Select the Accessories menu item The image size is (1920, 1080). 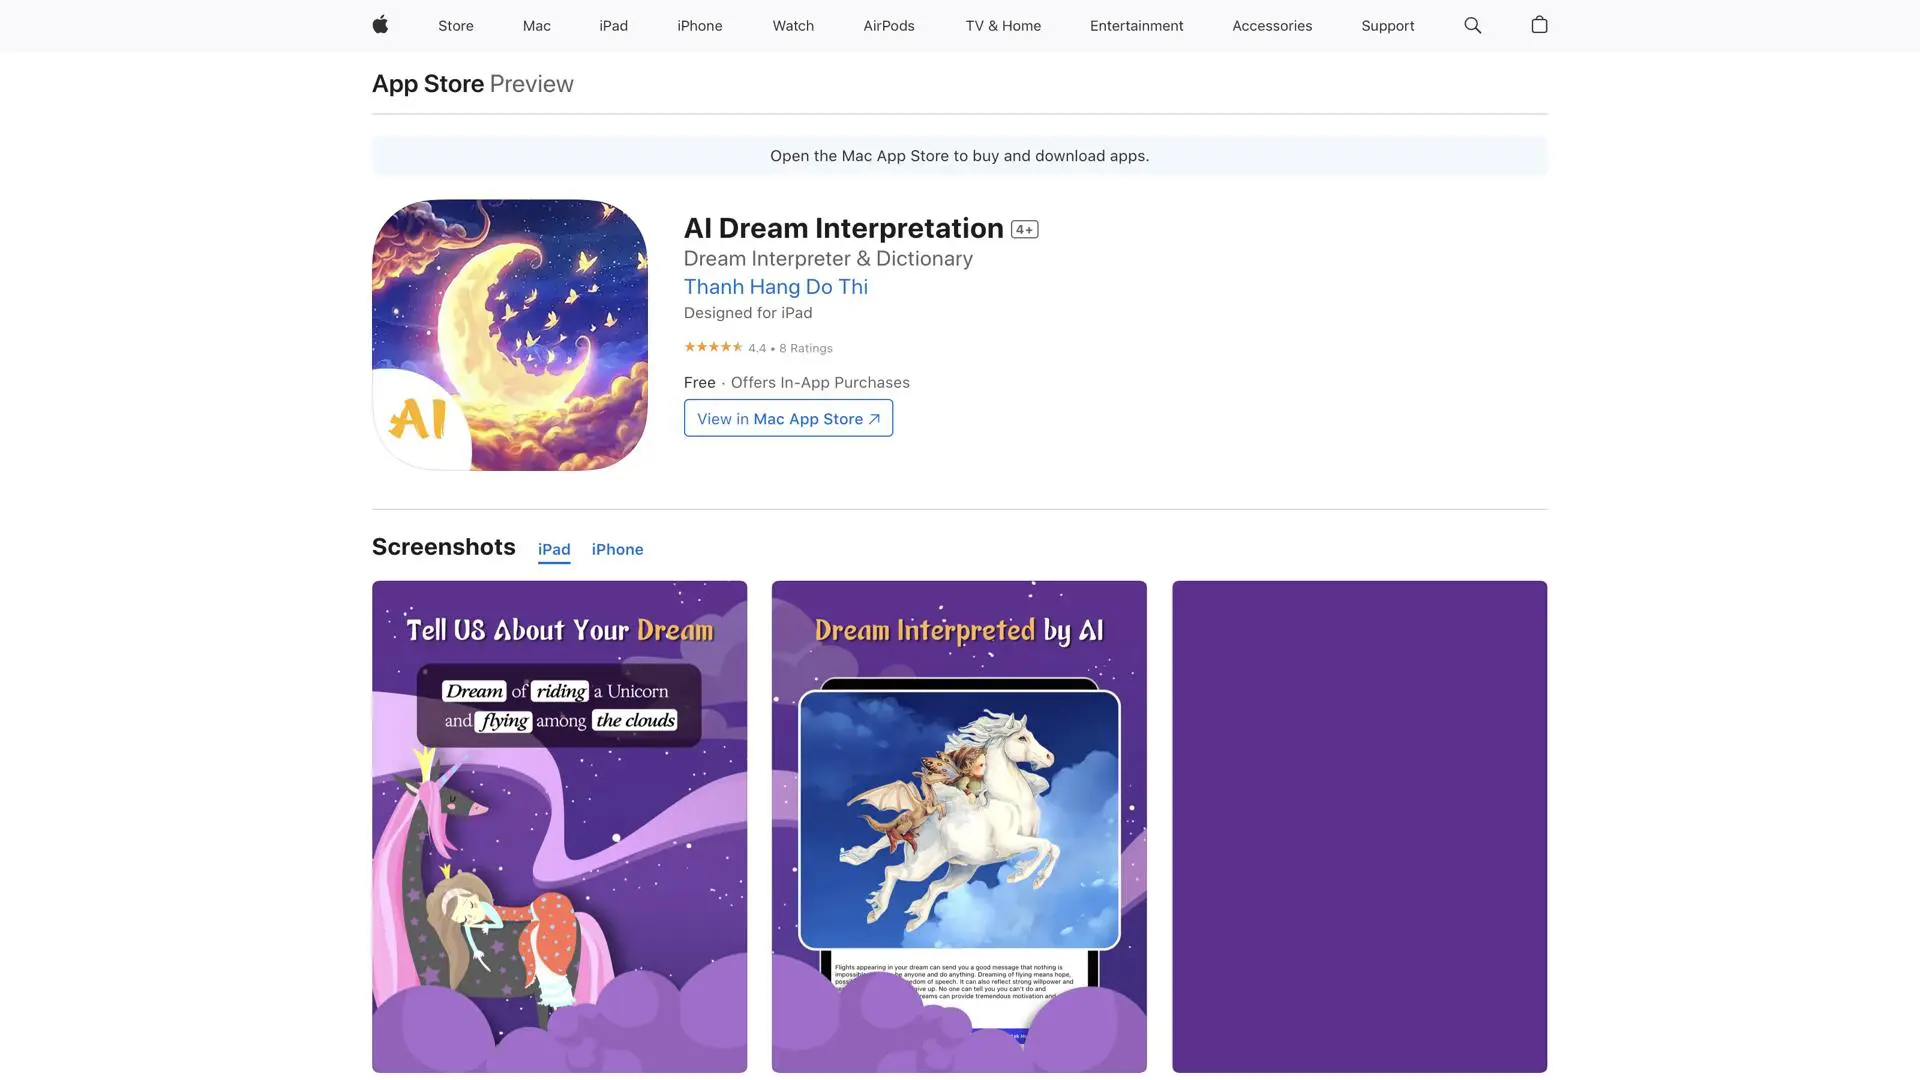[1272, 25]
